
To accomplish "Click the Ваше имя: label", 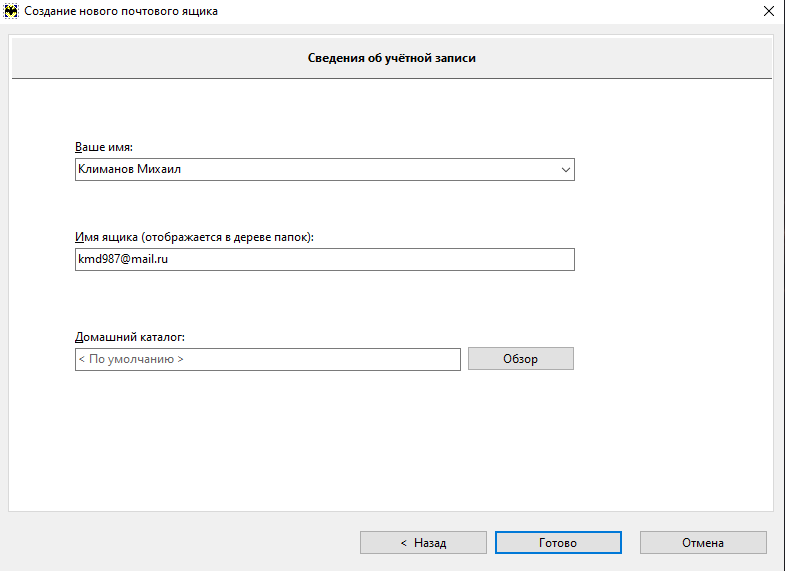I will [x=104, y=147].
